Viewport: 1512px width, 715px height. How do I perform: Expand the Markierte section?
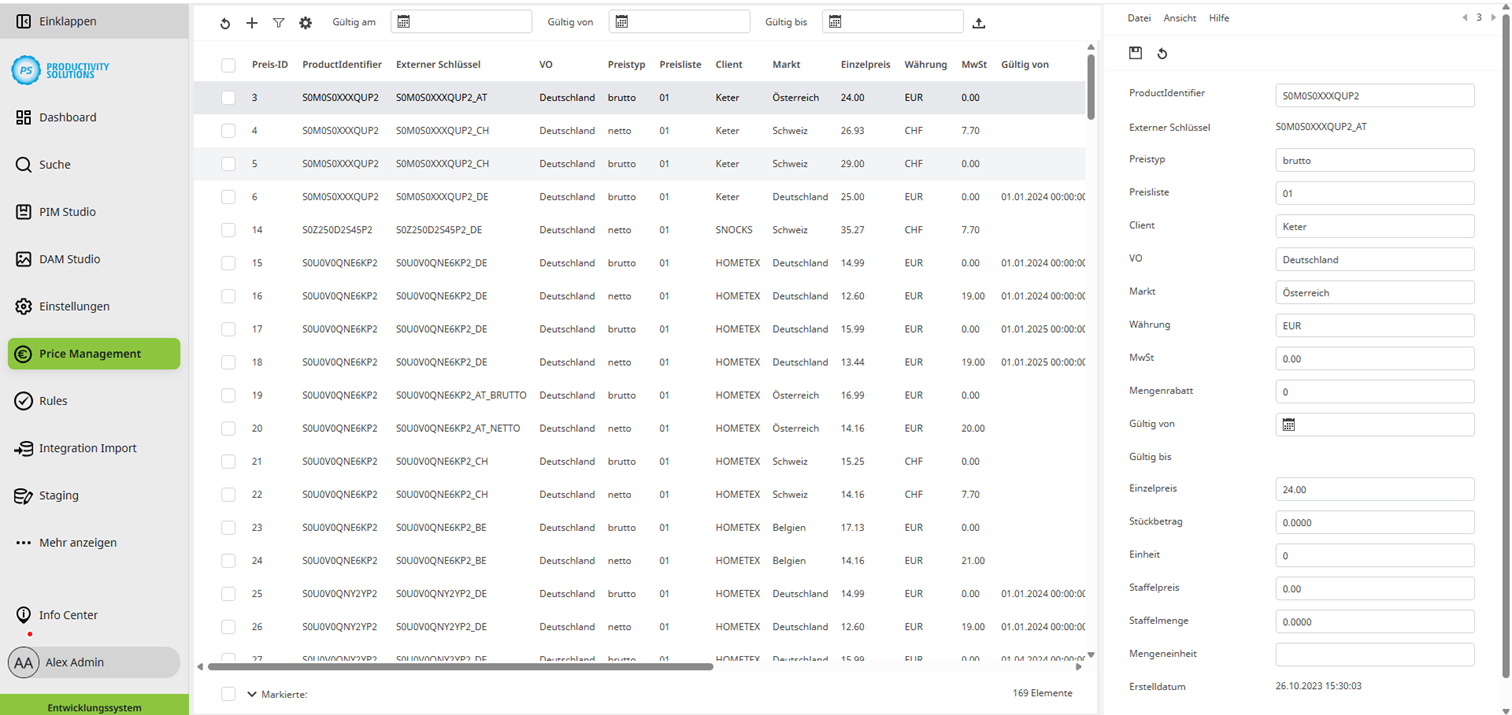click(x=250, y=693)
